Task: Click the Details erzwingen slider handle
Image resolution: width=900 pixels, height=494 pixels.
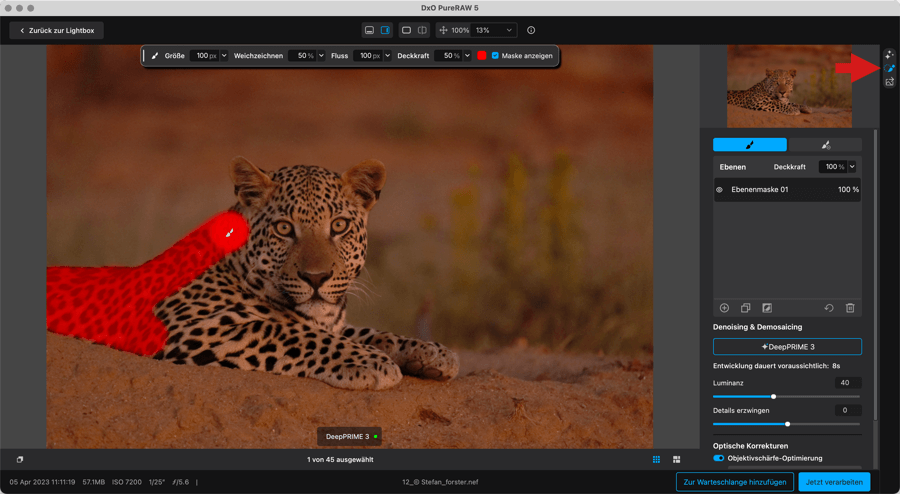Action: pos(788,424)
